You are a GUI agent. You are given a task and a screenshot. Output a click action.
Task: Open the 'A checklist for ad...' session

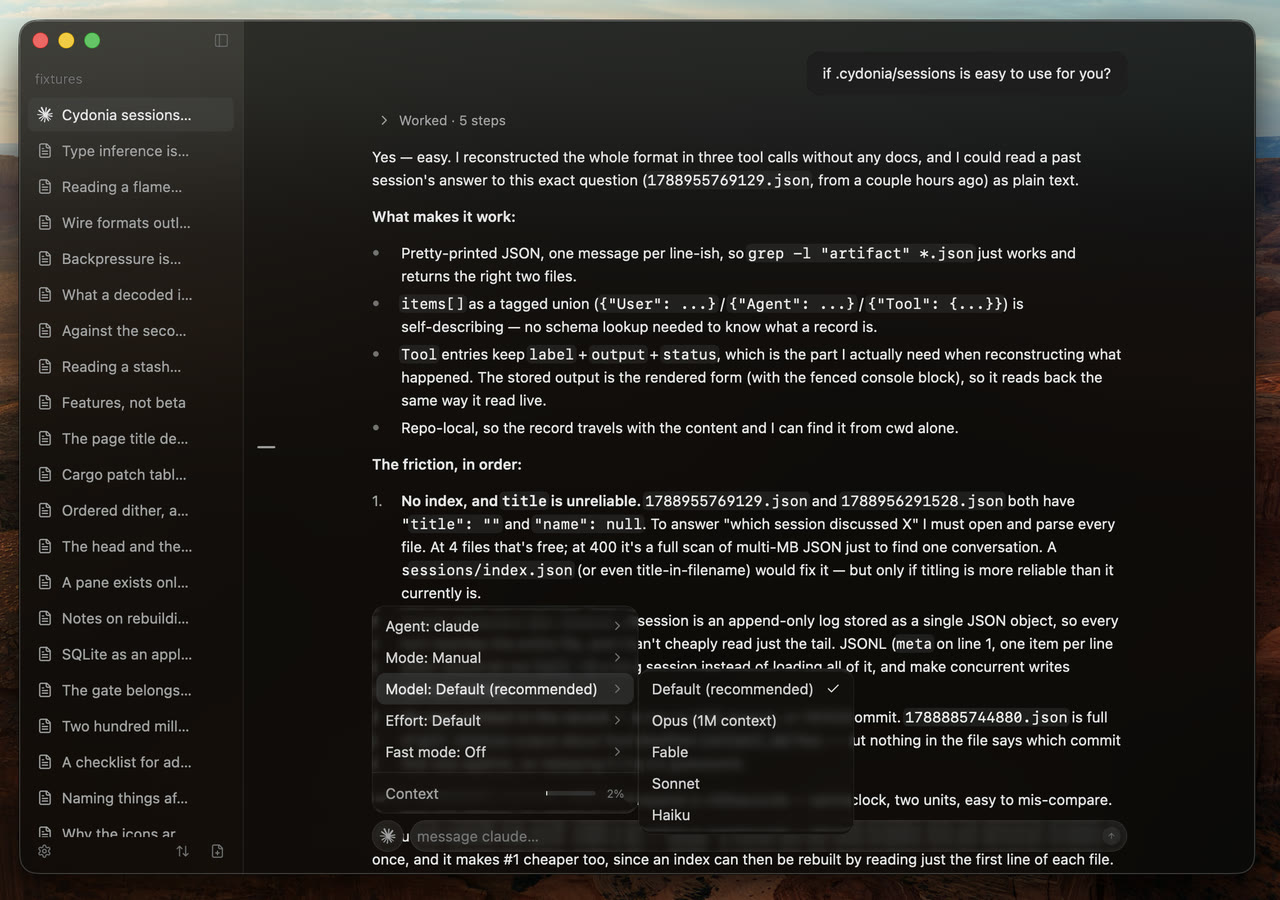131,763
